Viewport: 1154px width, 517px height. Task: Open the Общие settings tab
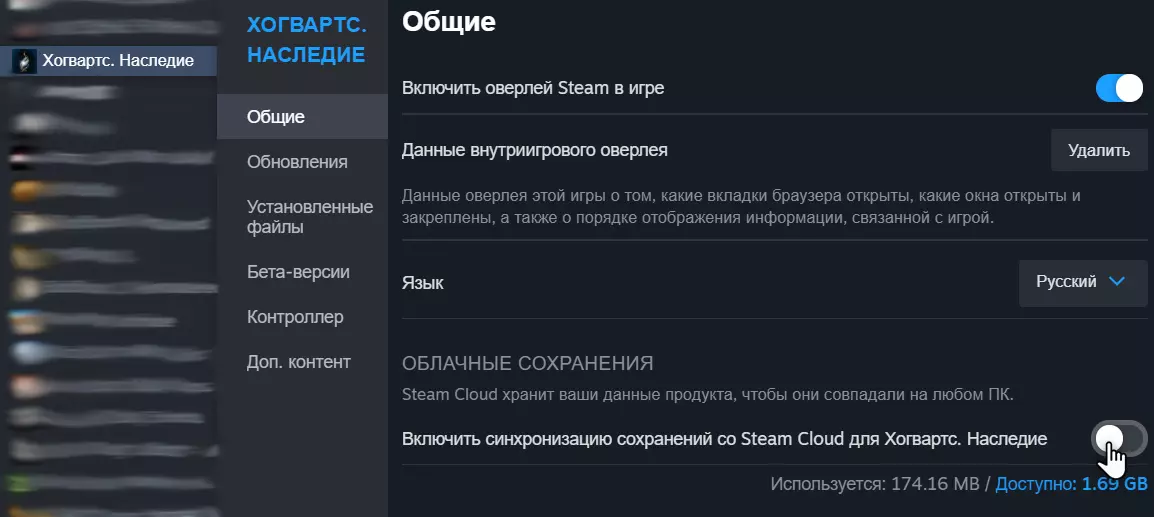coord(276,117)
